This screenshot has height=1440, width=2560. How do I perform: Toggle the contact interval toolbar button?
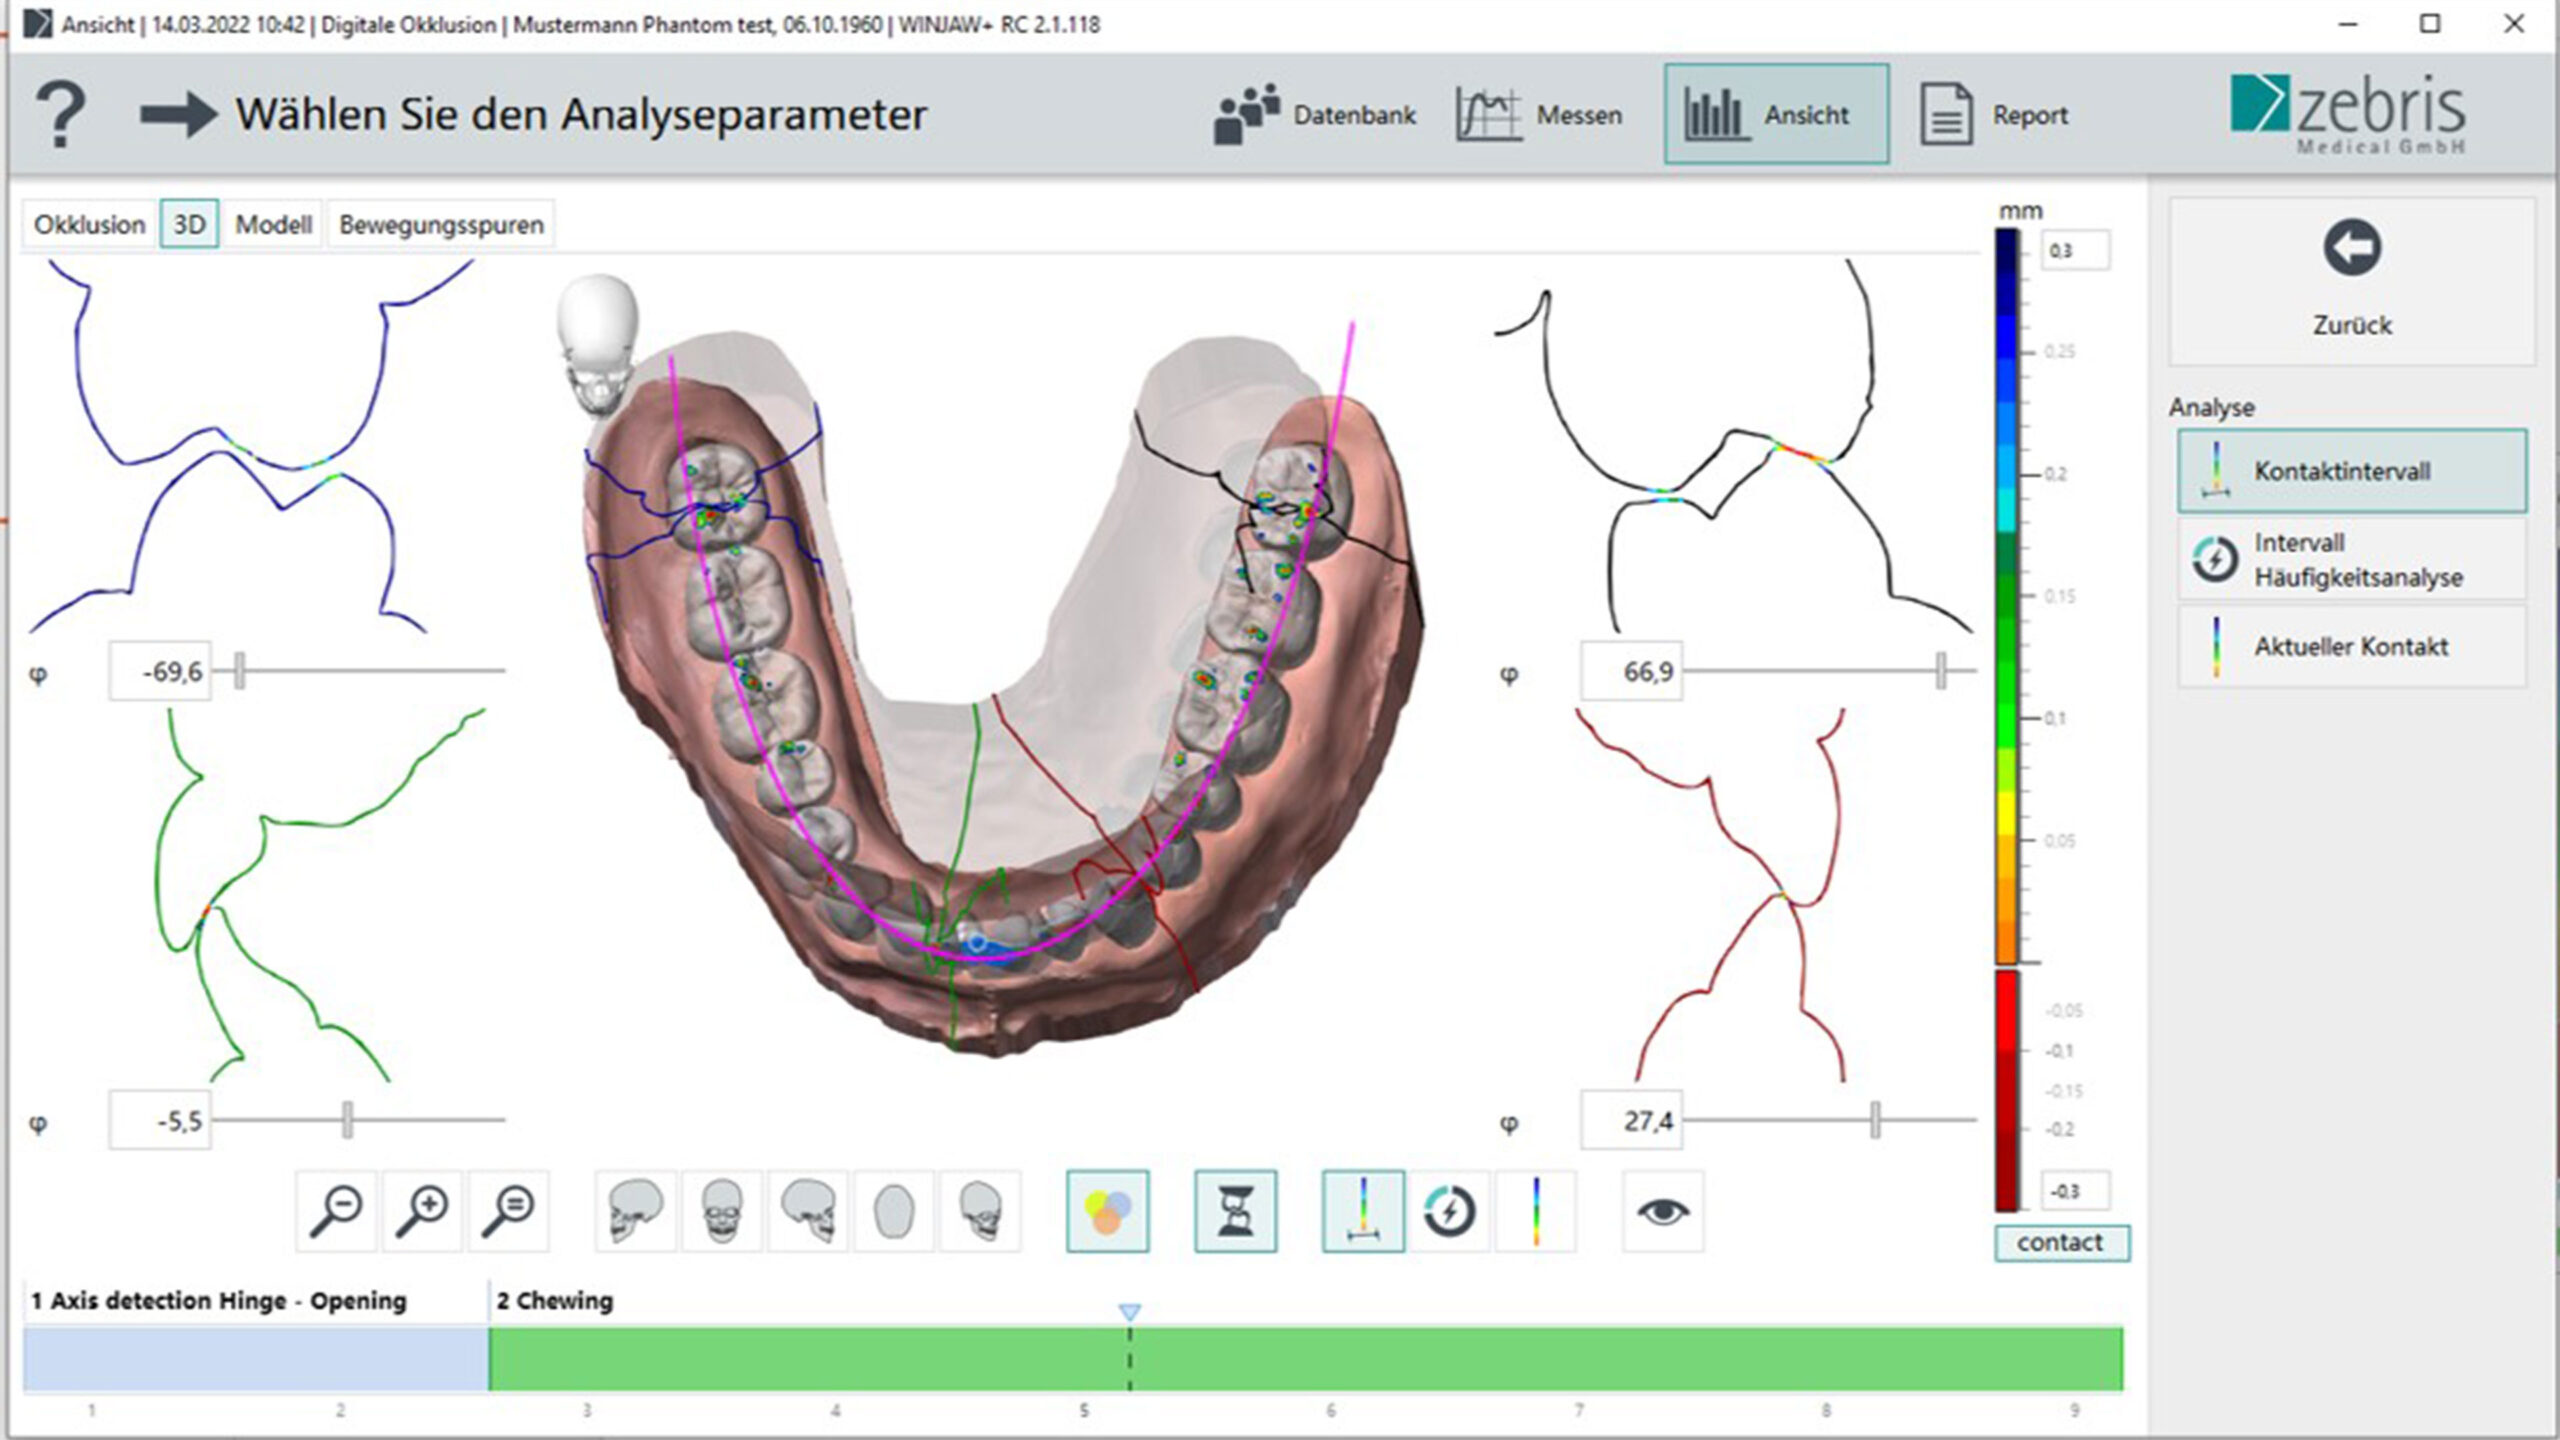[x=1363, y=1211]
